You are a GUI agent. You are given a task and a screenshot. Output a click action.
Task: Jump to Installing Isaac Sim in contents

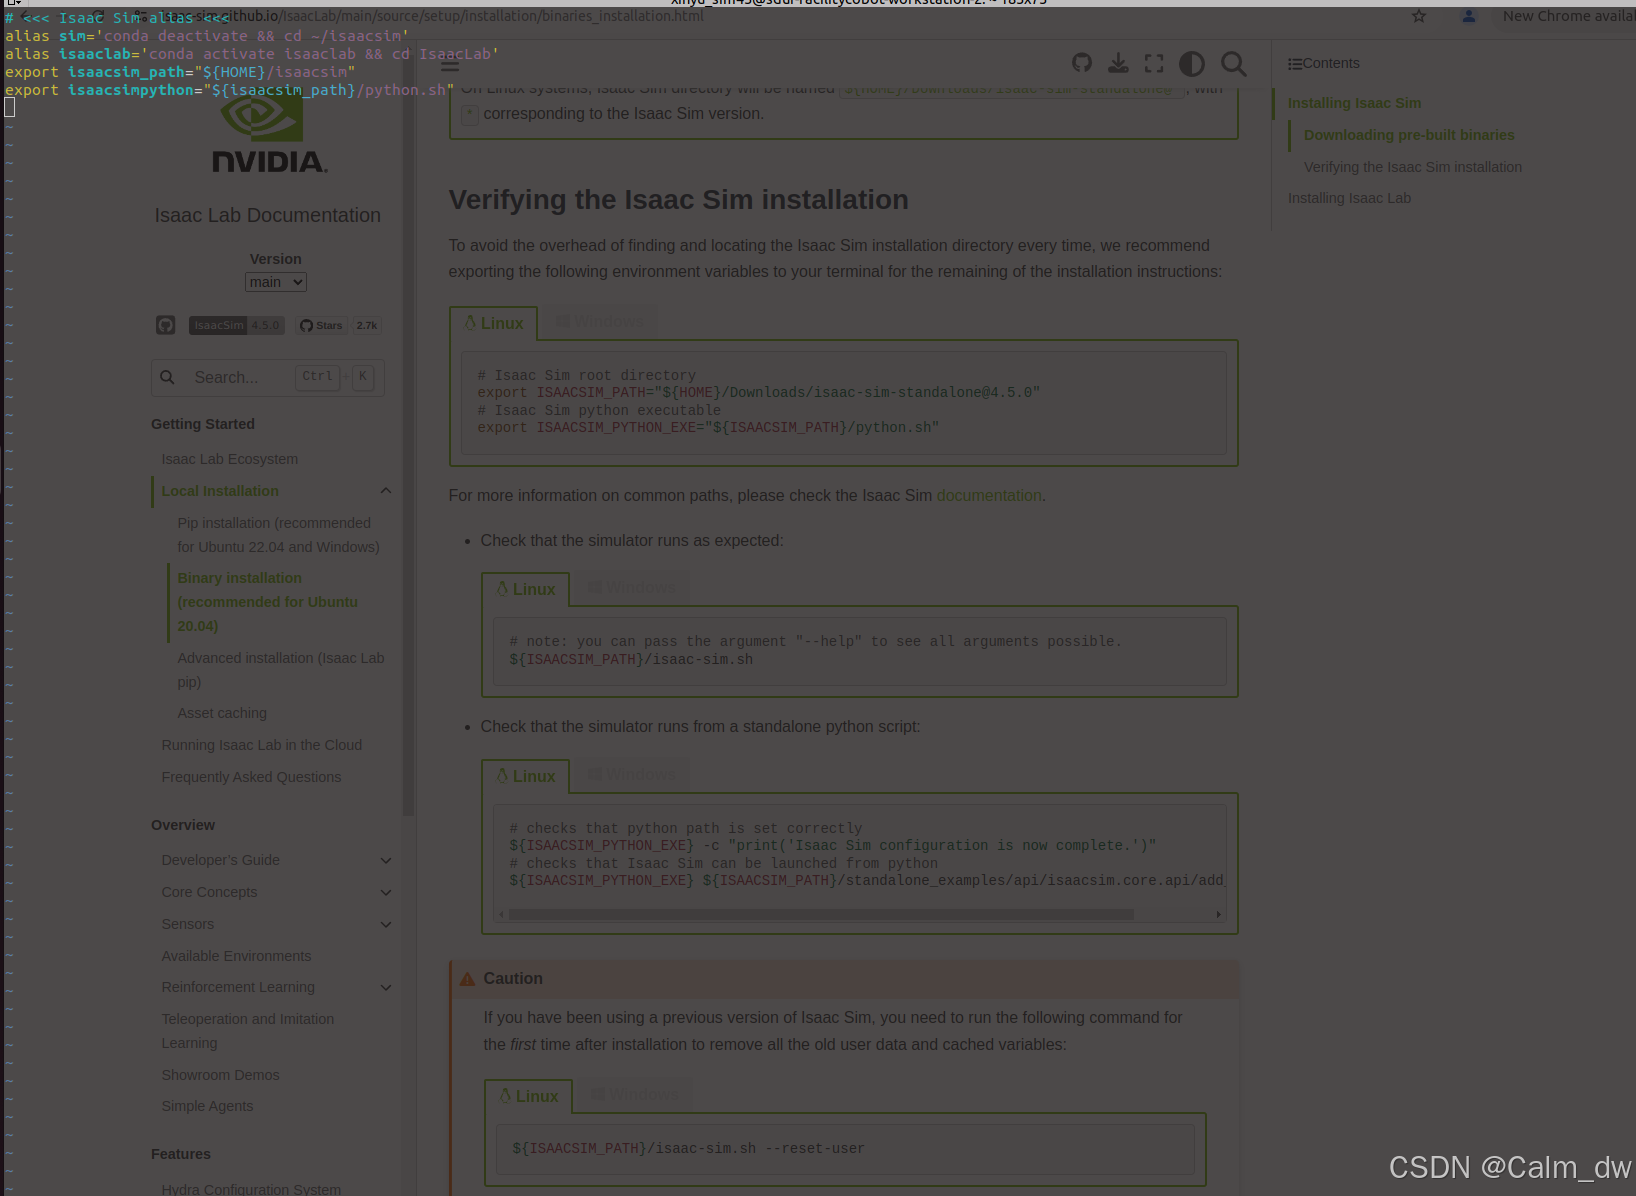pos(1354,103)
